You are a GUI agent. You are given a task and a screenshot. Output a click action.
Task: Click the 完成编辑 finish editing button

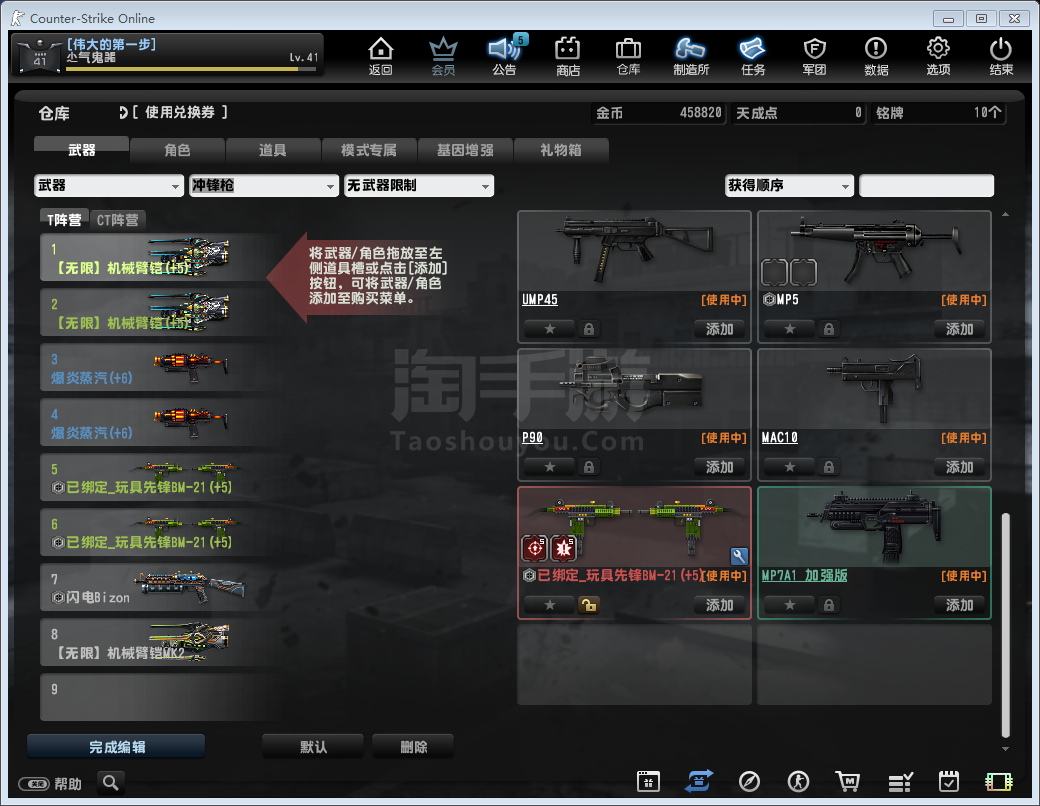coord(116,747)
